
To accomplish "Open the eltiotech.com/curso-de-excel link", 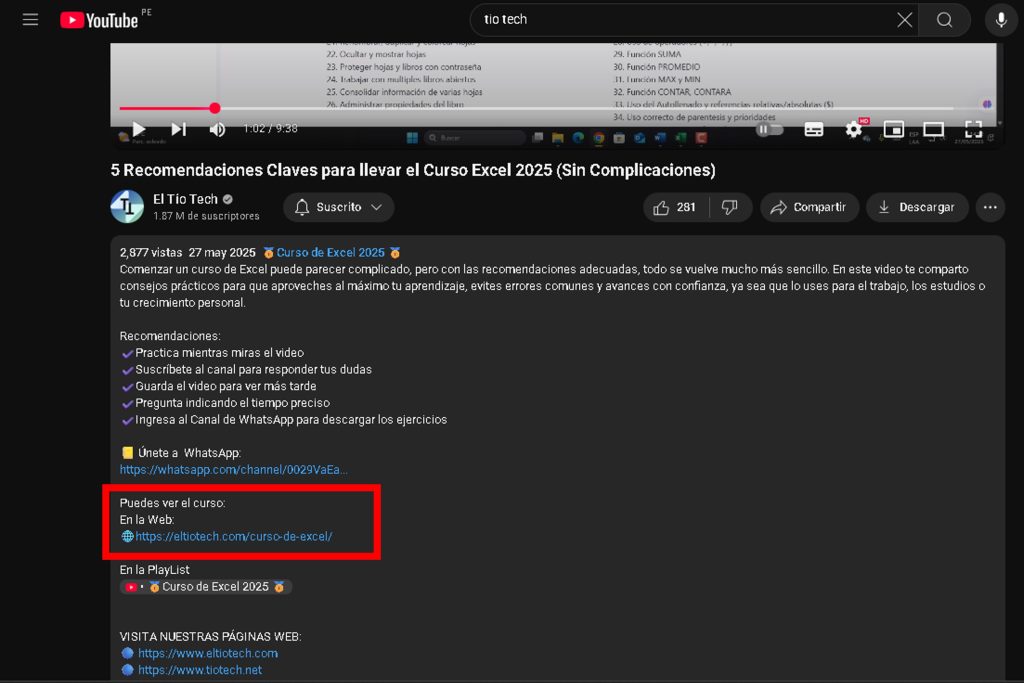I will 234,536.
